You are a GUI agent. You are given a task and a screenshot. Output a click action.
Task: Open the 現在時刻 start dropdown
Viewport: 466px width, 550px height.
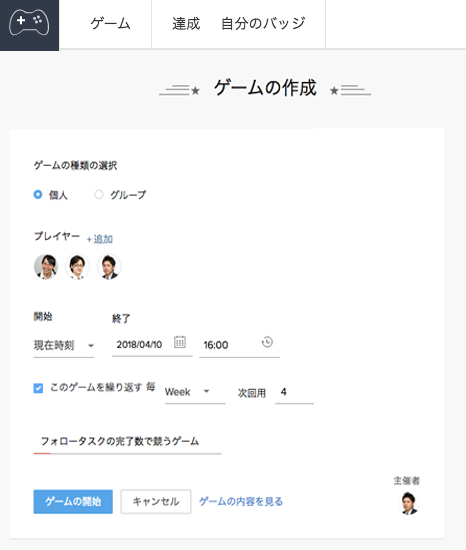pyautogui.click(x=64, y=346)
